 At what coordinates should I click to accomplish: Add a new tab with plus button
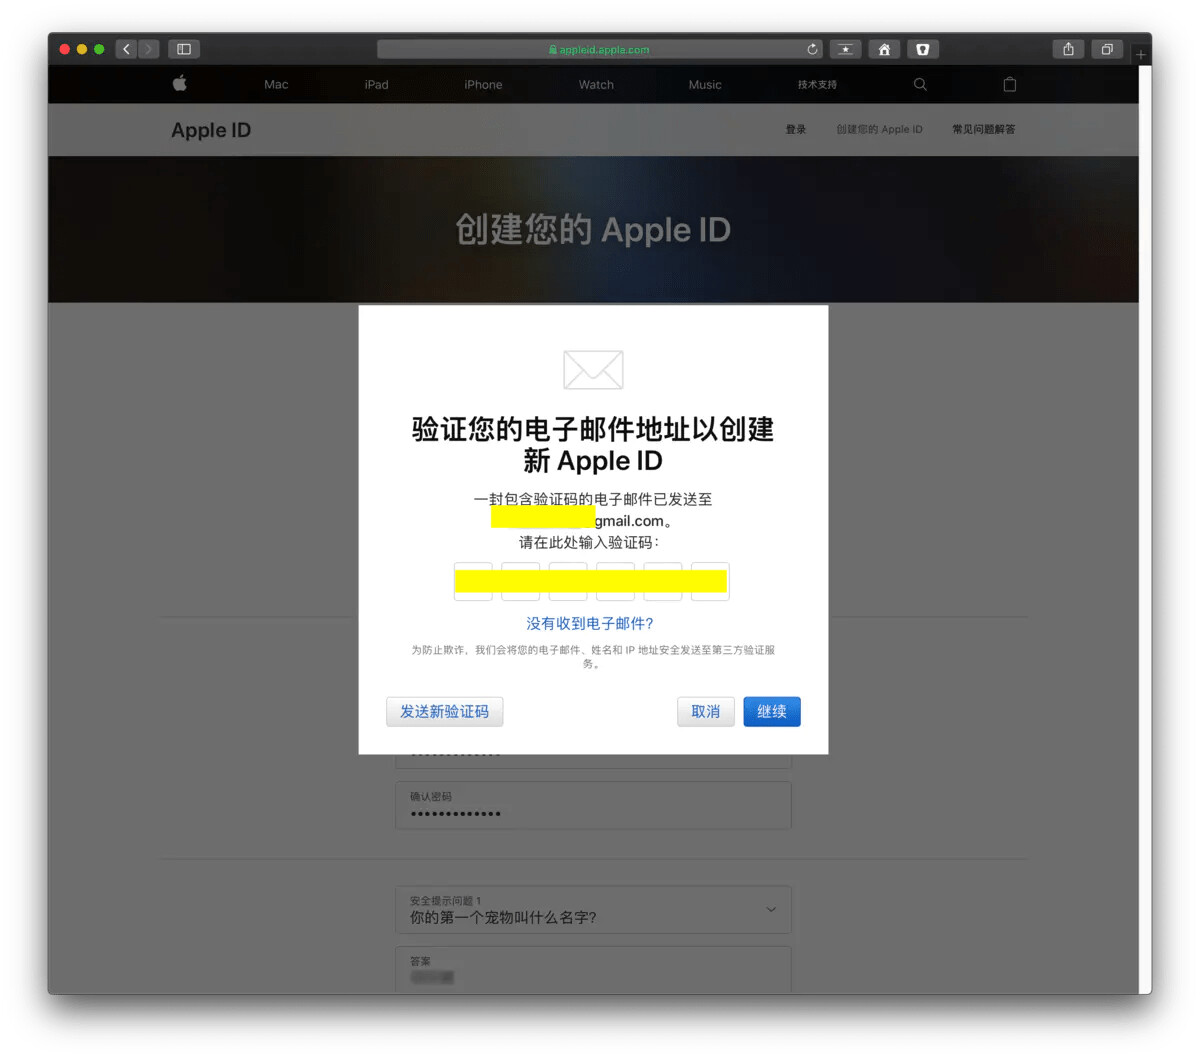1141,54
